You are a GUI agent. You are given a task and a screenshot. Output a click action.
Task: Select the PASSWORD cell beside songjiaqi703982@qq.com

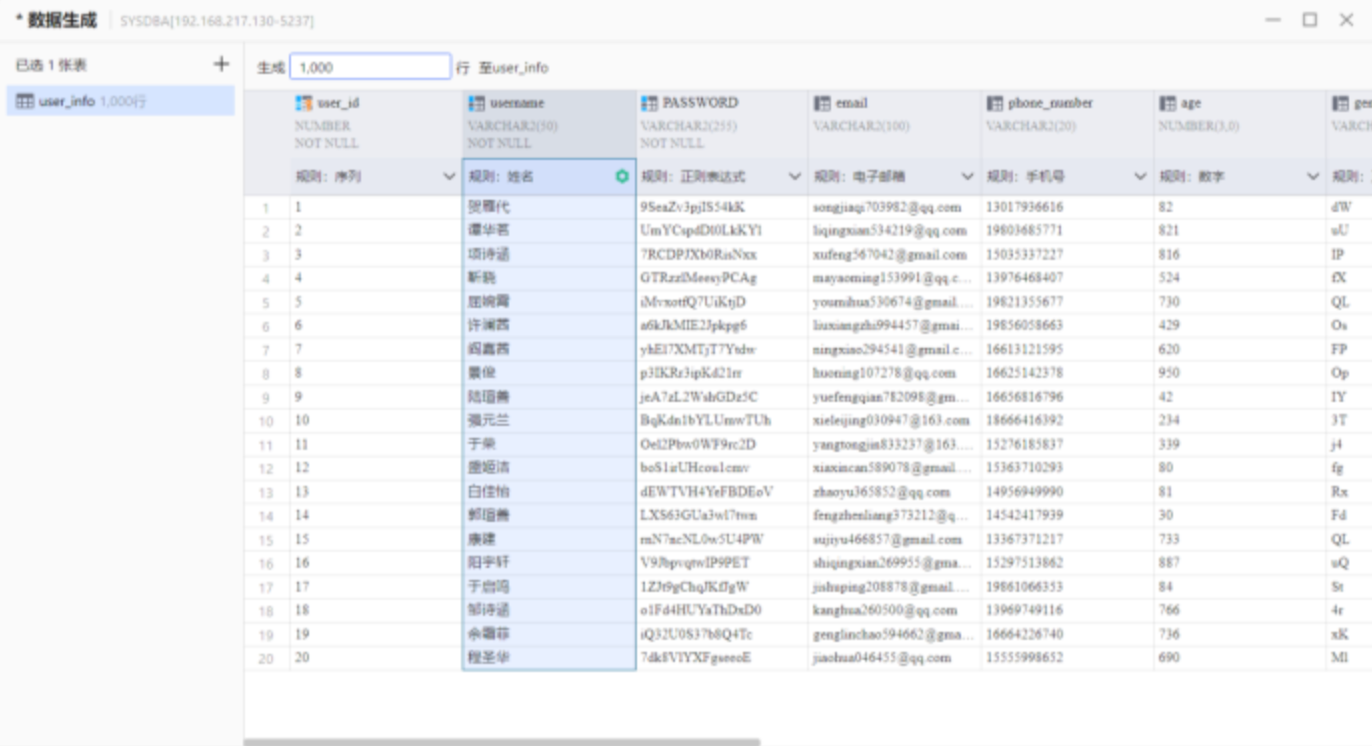pyautogui.click(x=722, y=207)
